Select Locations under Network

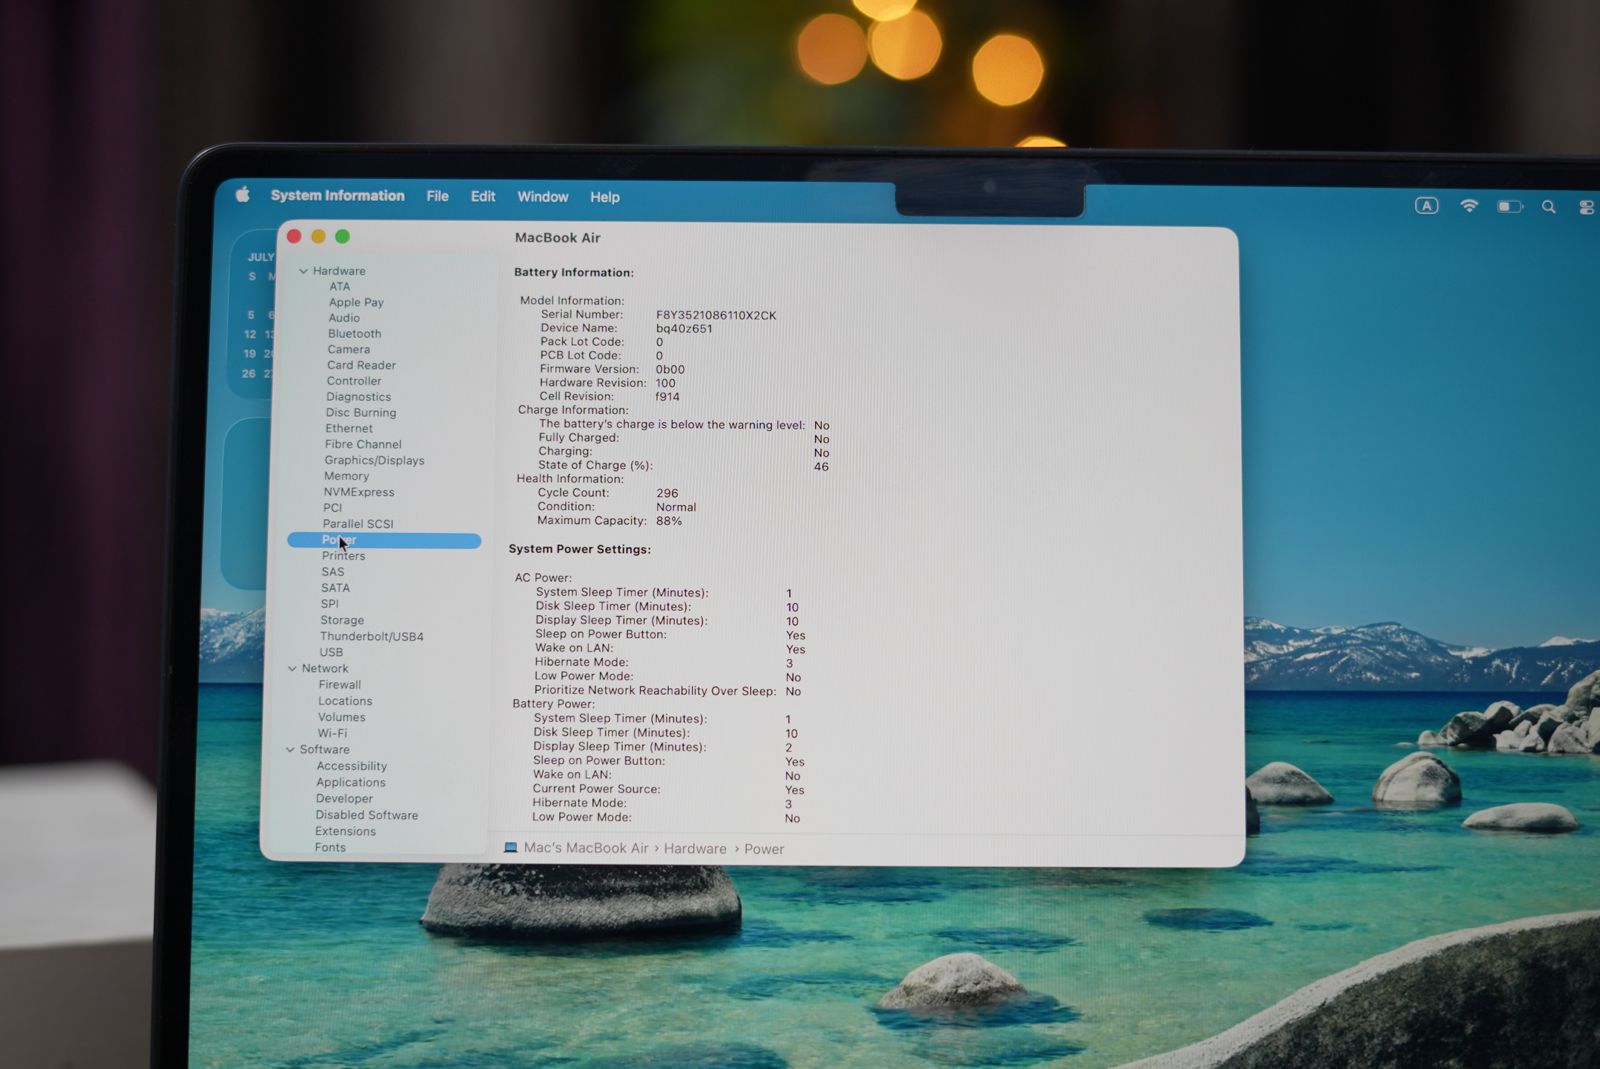click(345, 701)
